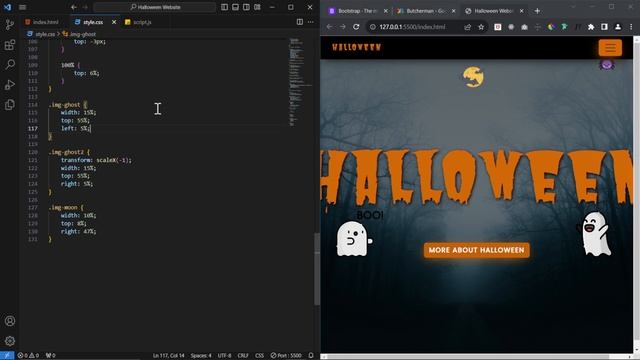Split the editor to the right

point(300,22)
